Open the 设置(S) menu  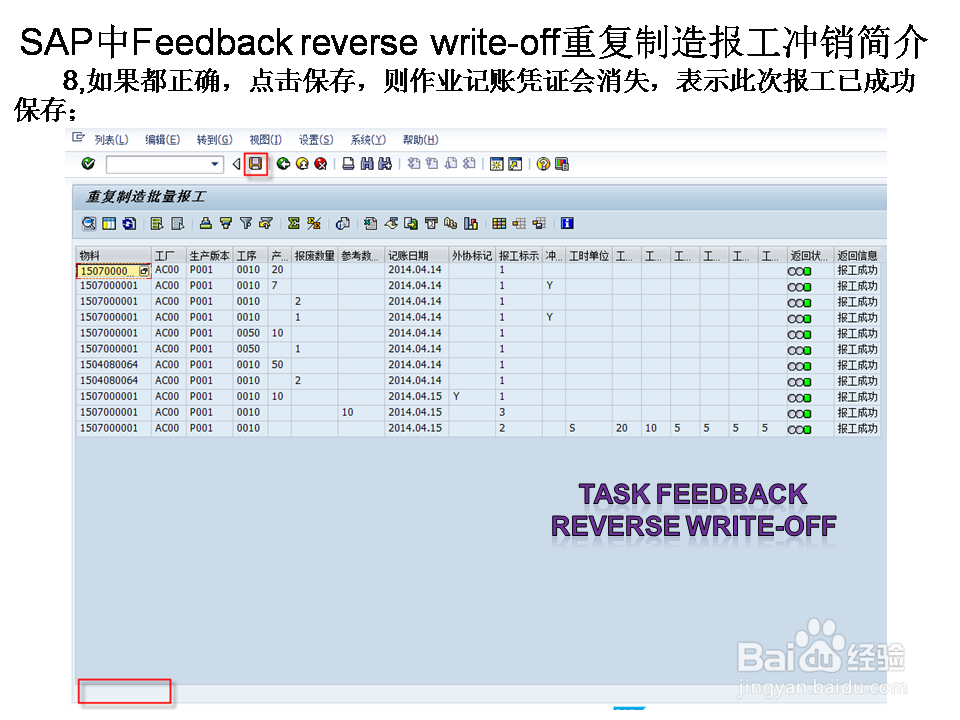click(316, 140)
